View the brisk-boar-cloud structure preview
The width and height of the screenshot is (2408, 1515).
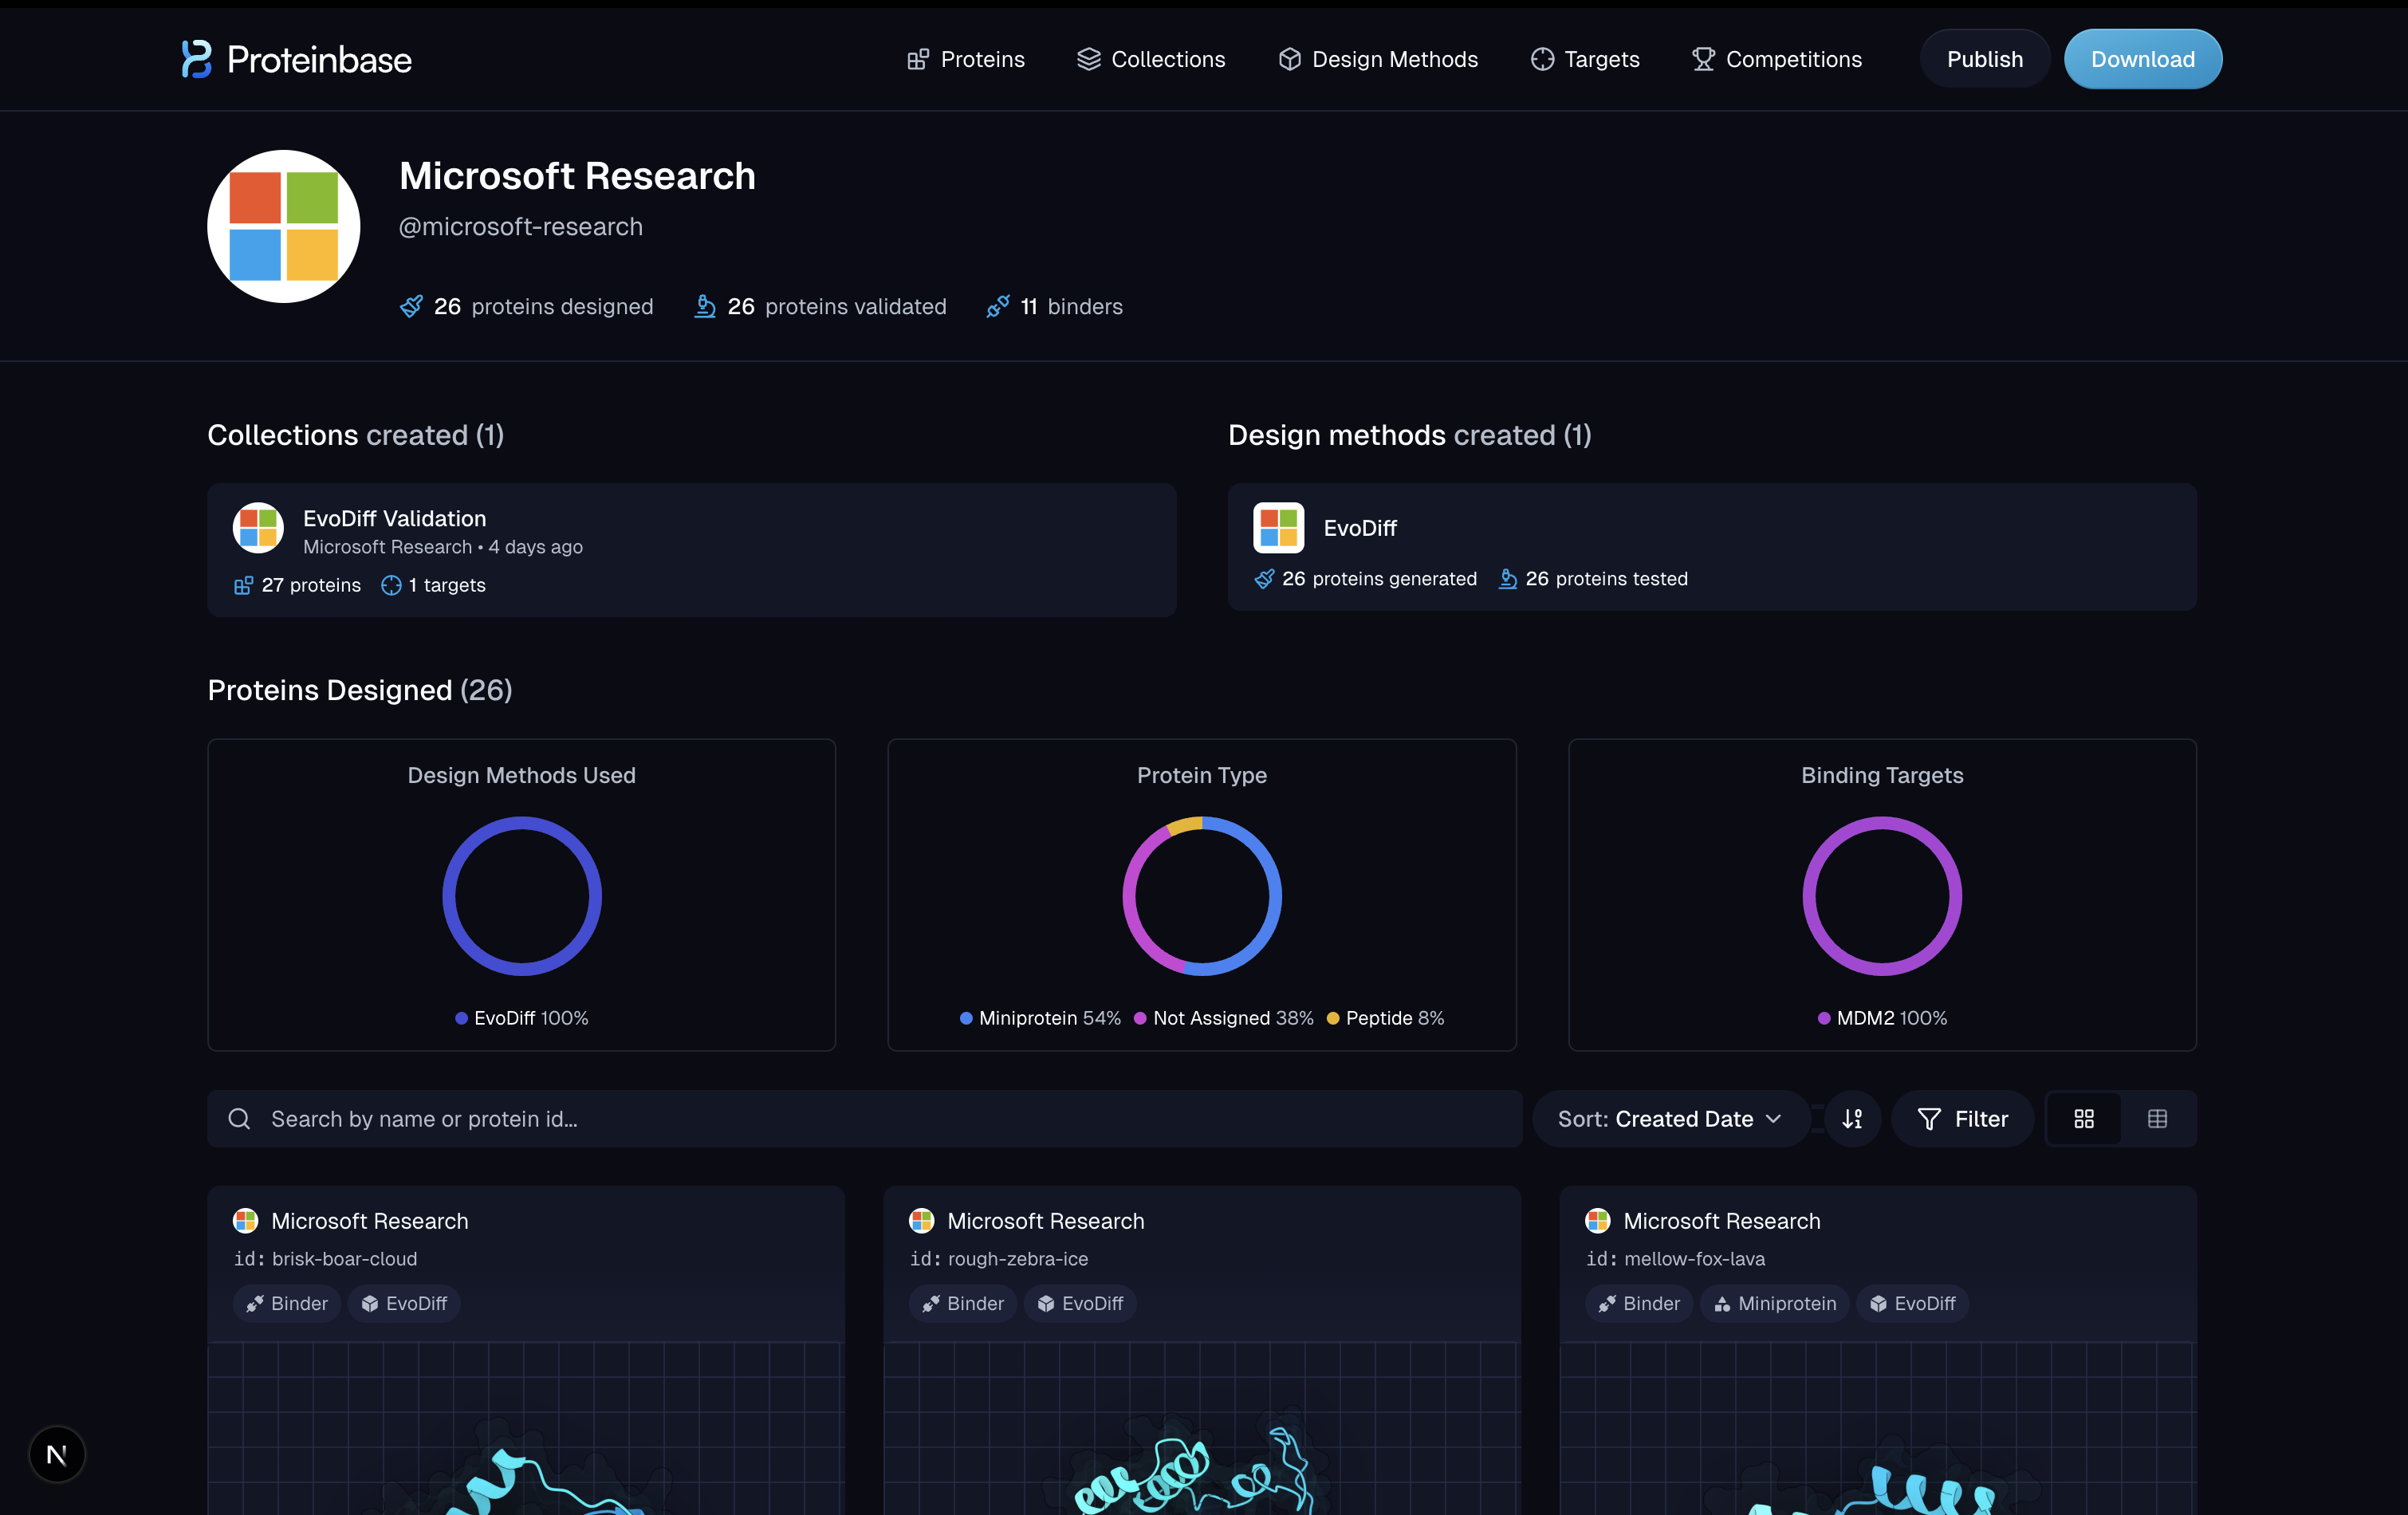[x=526, y=1429]
